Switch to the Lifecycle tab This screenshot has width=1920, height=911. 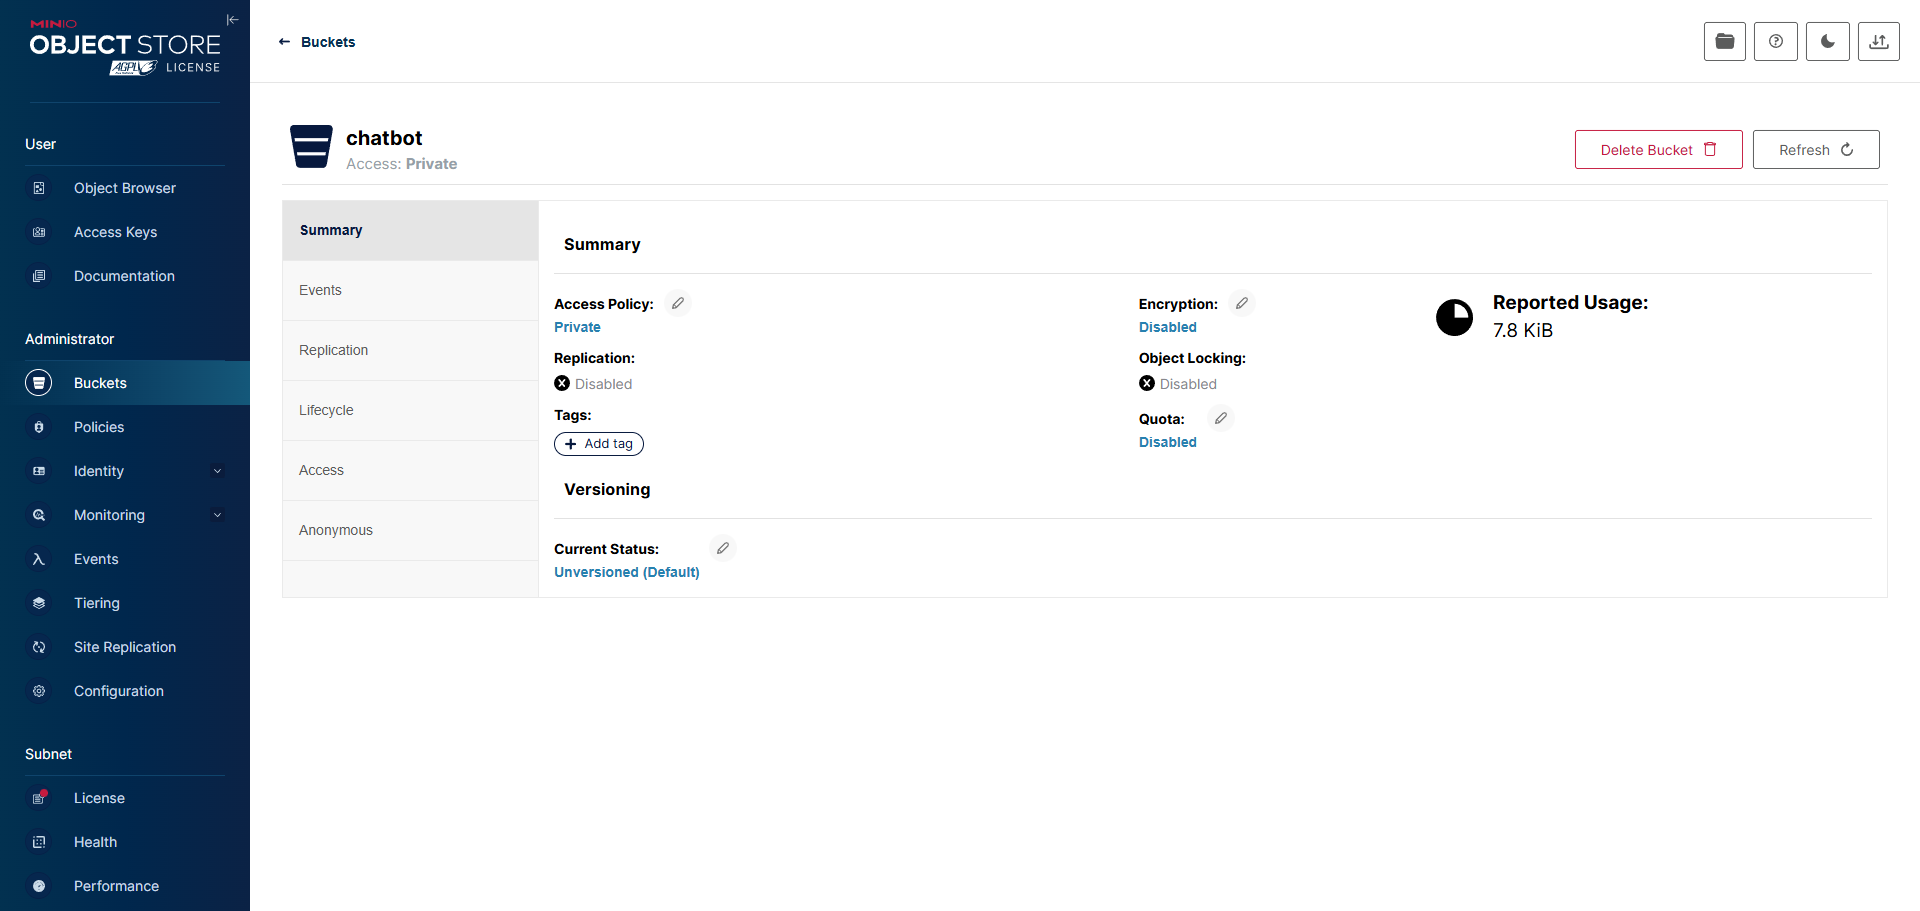point(326,410)
